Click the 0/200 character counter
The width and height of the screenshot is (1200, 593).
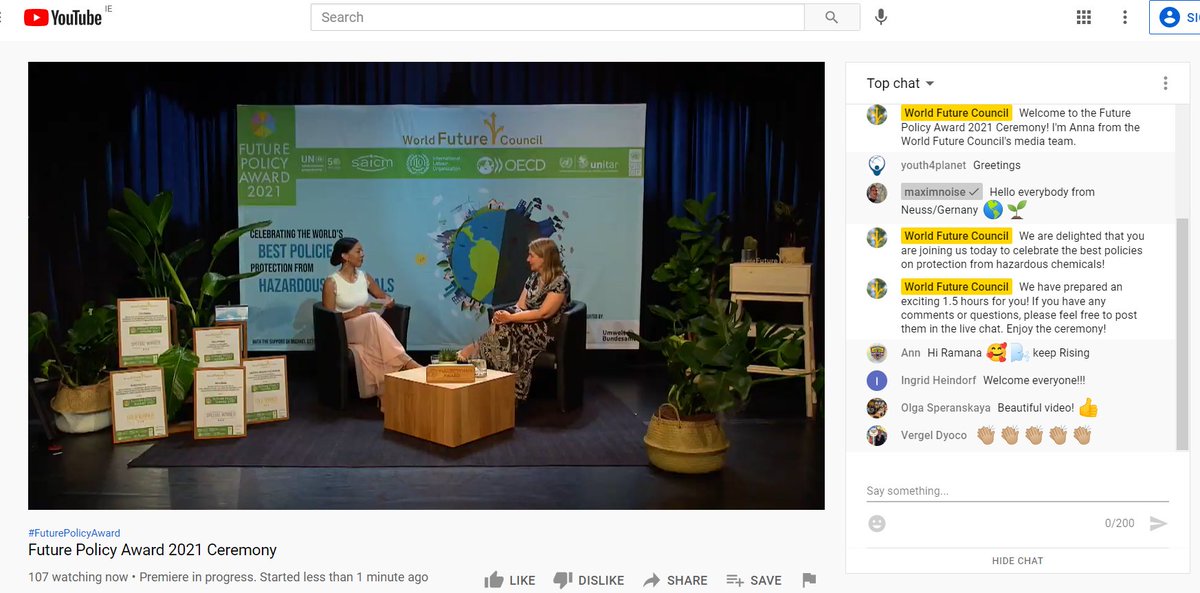click(x=1120, y=523)
